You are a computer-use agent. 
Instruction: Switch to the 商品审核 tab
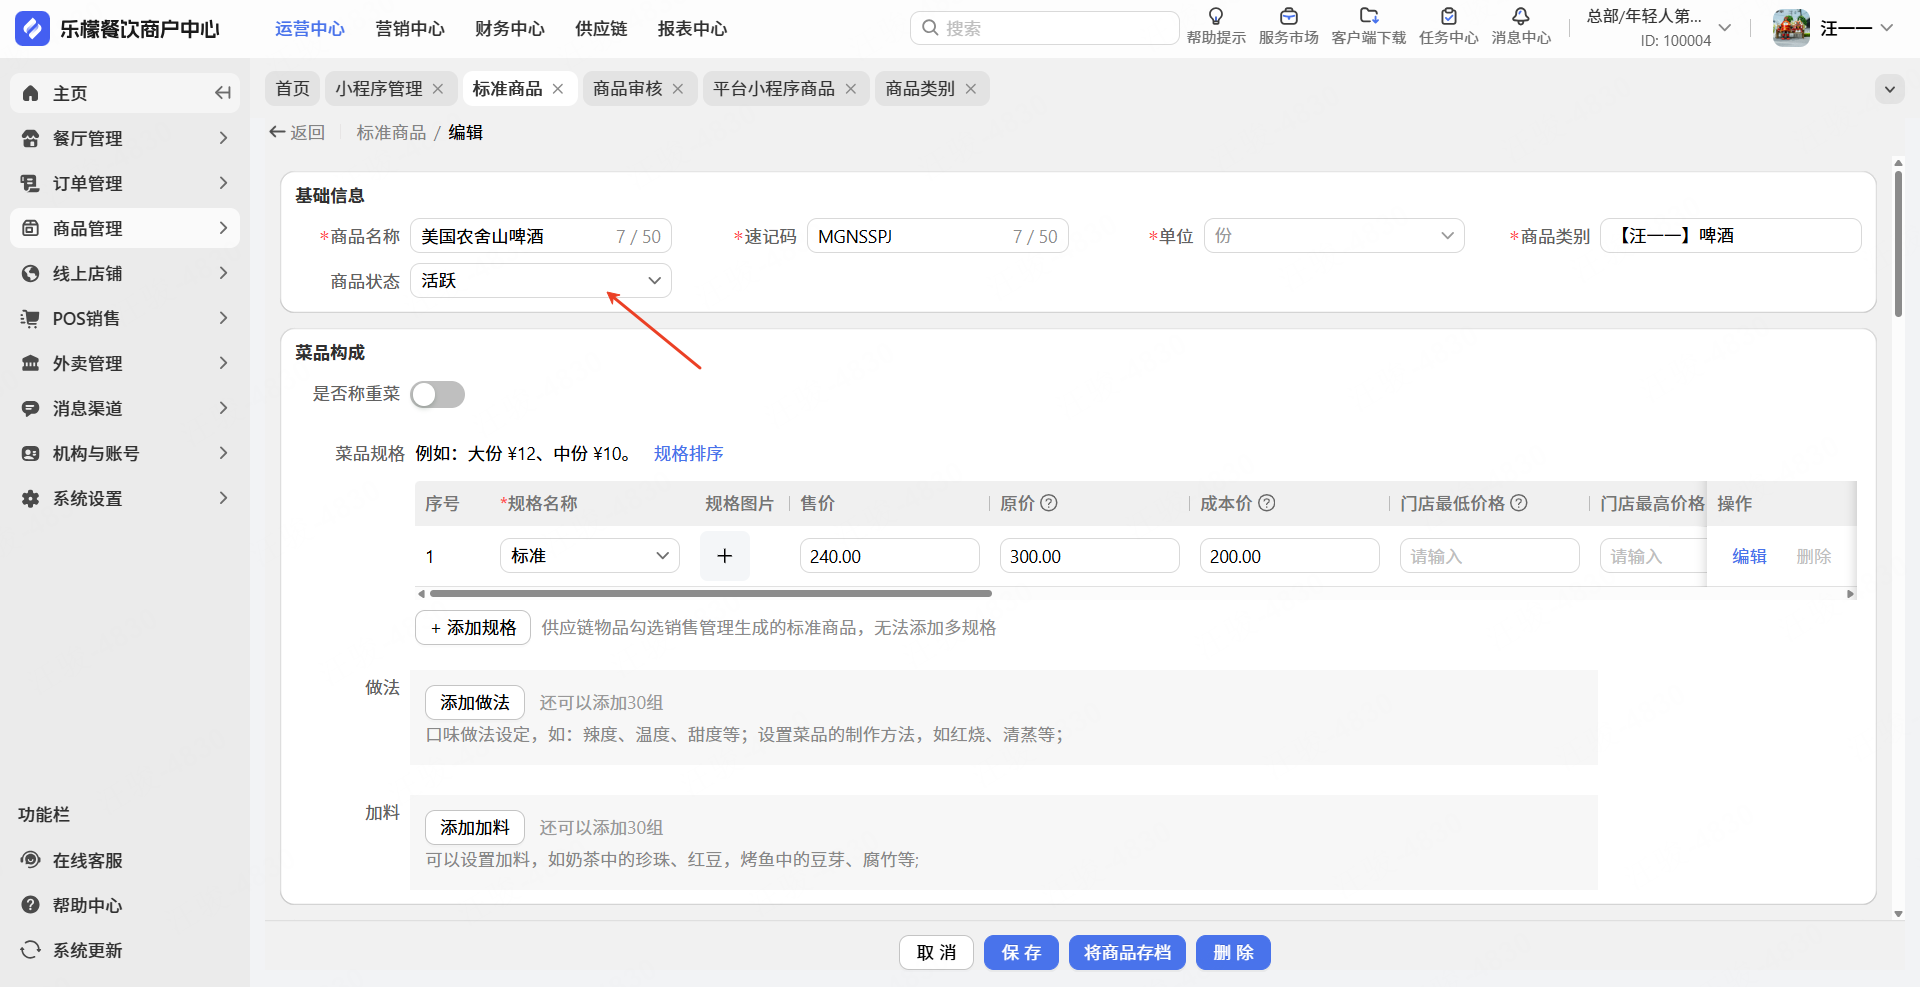[627, 89]
